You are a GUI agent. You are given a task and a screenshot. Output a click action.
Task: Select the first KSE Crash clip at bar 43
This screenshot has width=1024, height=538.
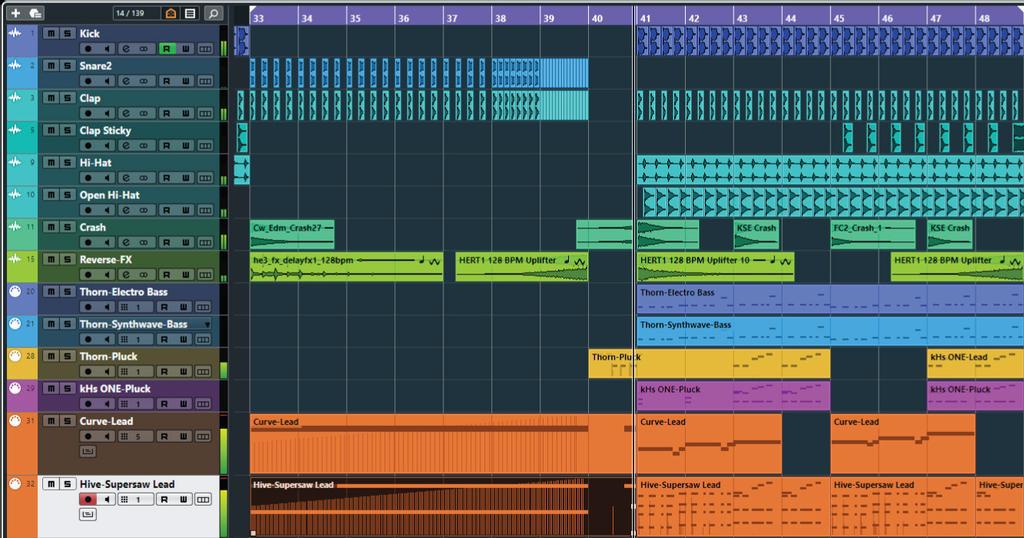coord(756,234)
